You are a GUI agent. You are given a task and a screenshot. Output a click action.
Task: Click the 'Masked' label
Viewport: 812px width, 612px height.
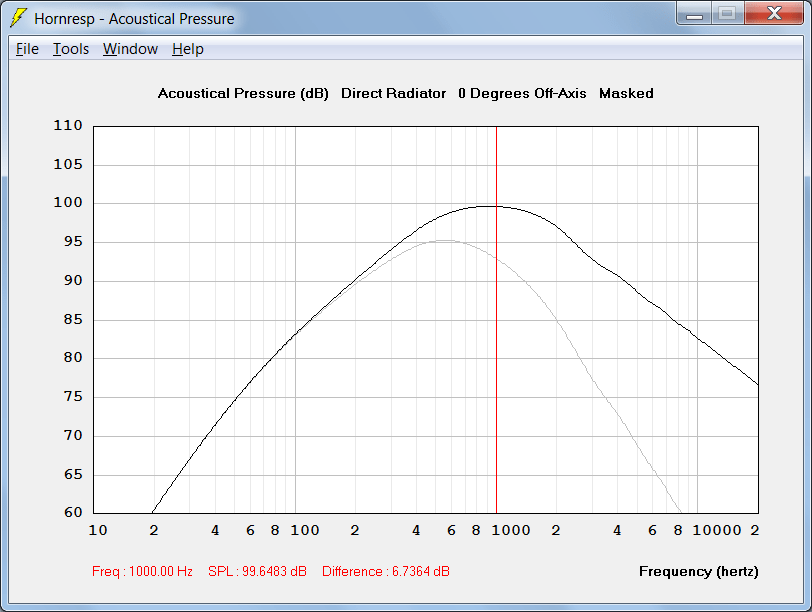pos(626,93)
